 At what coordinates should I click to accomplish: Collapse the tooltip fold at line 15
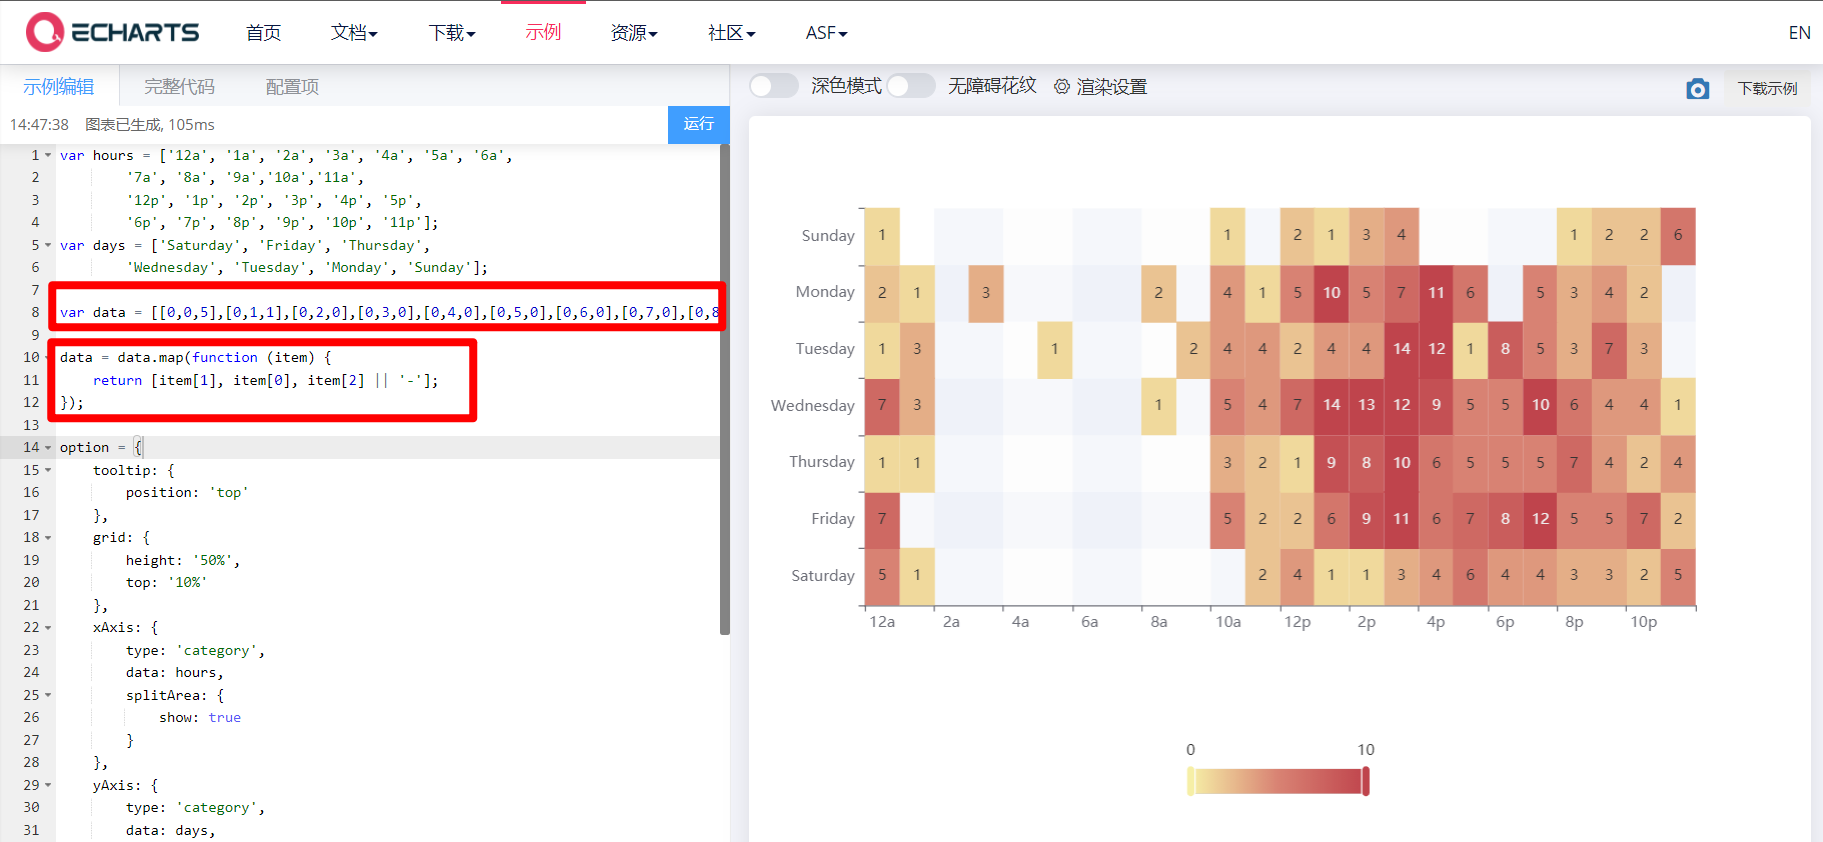click(48, 470)
